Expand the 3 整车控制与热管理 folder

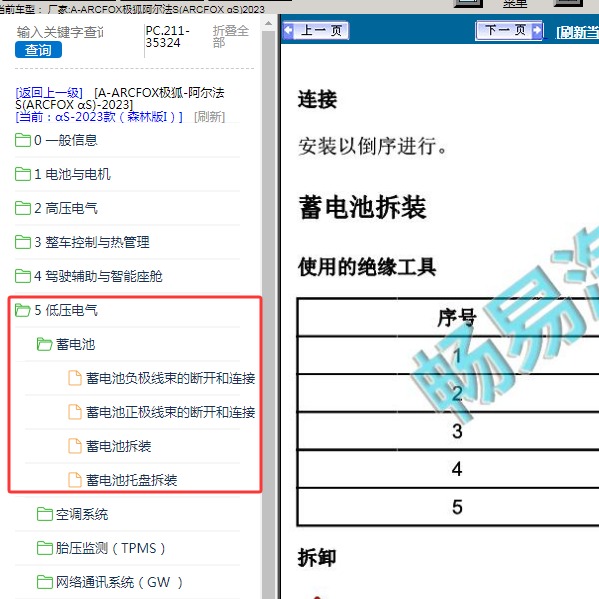click(x=91, y=242)
